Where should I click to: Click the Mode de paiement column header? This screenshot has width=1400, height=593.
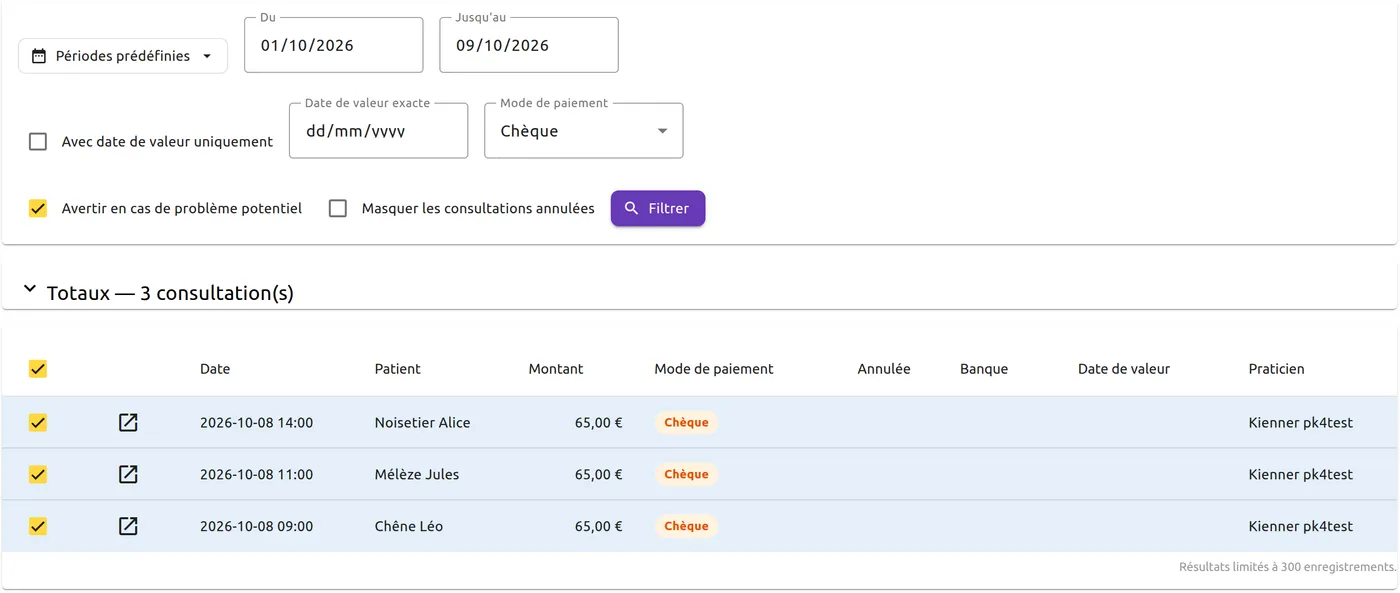pyautogui.click(x=714, y=369)
